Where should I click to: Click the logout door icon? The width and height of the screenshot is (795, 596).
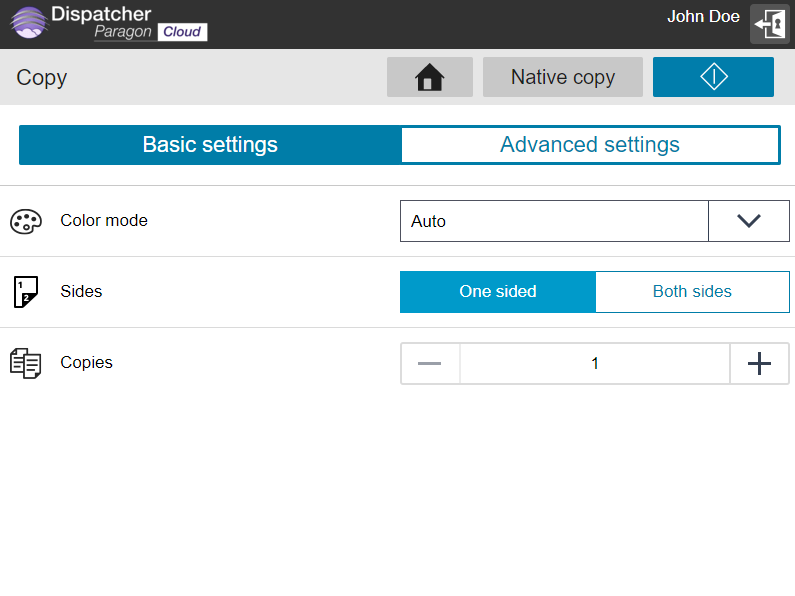pyautogui.click(x=770, y=24)
